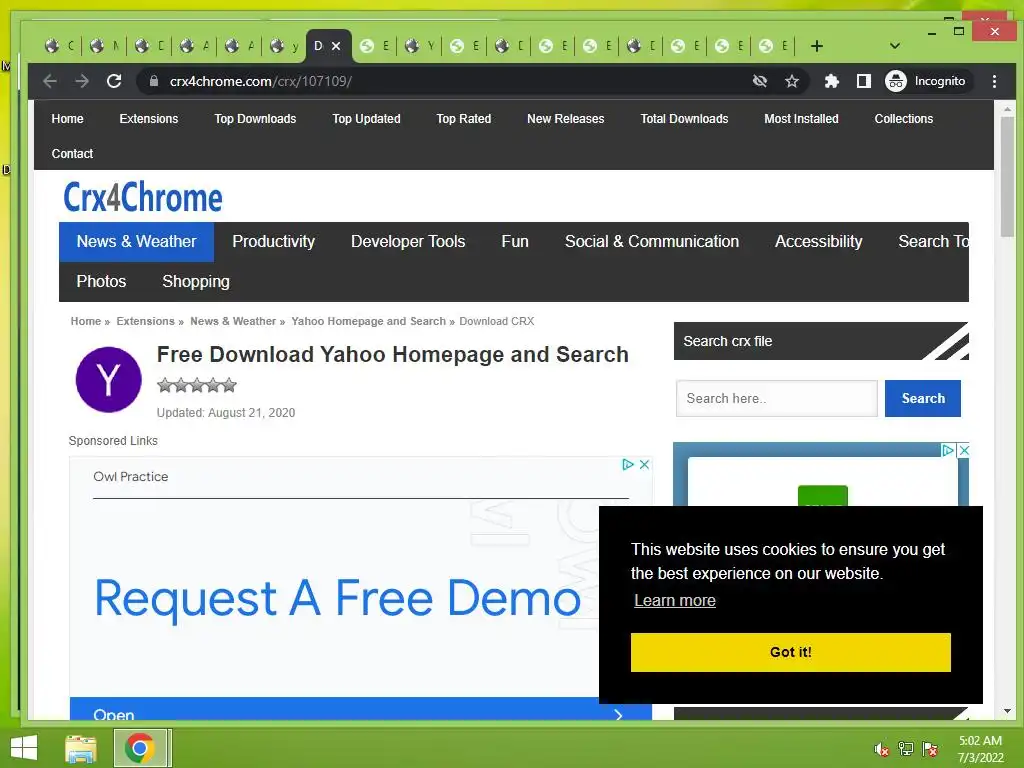Image resolution: width=1024 pixels, height=768 pixels.
Task: Click the Crx4Chrome site logo
Action: point(143,197)
